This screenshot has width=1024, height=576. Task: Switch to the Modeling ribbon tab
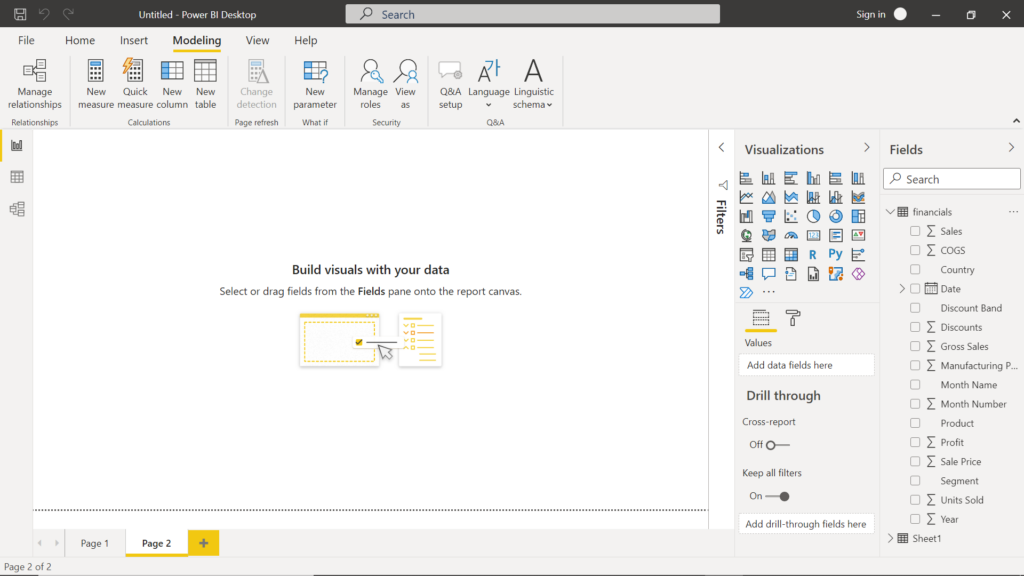(x=196, y=40)
